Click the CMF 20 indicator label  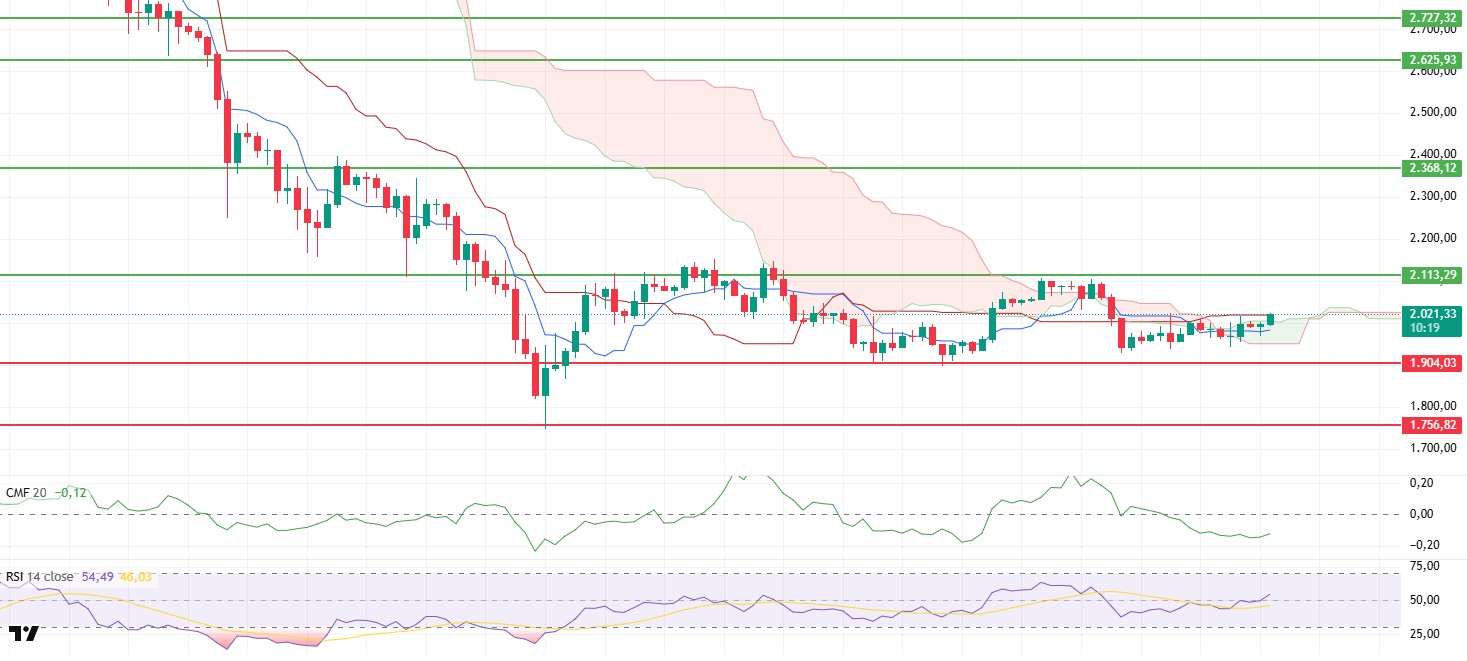point(28,492)
